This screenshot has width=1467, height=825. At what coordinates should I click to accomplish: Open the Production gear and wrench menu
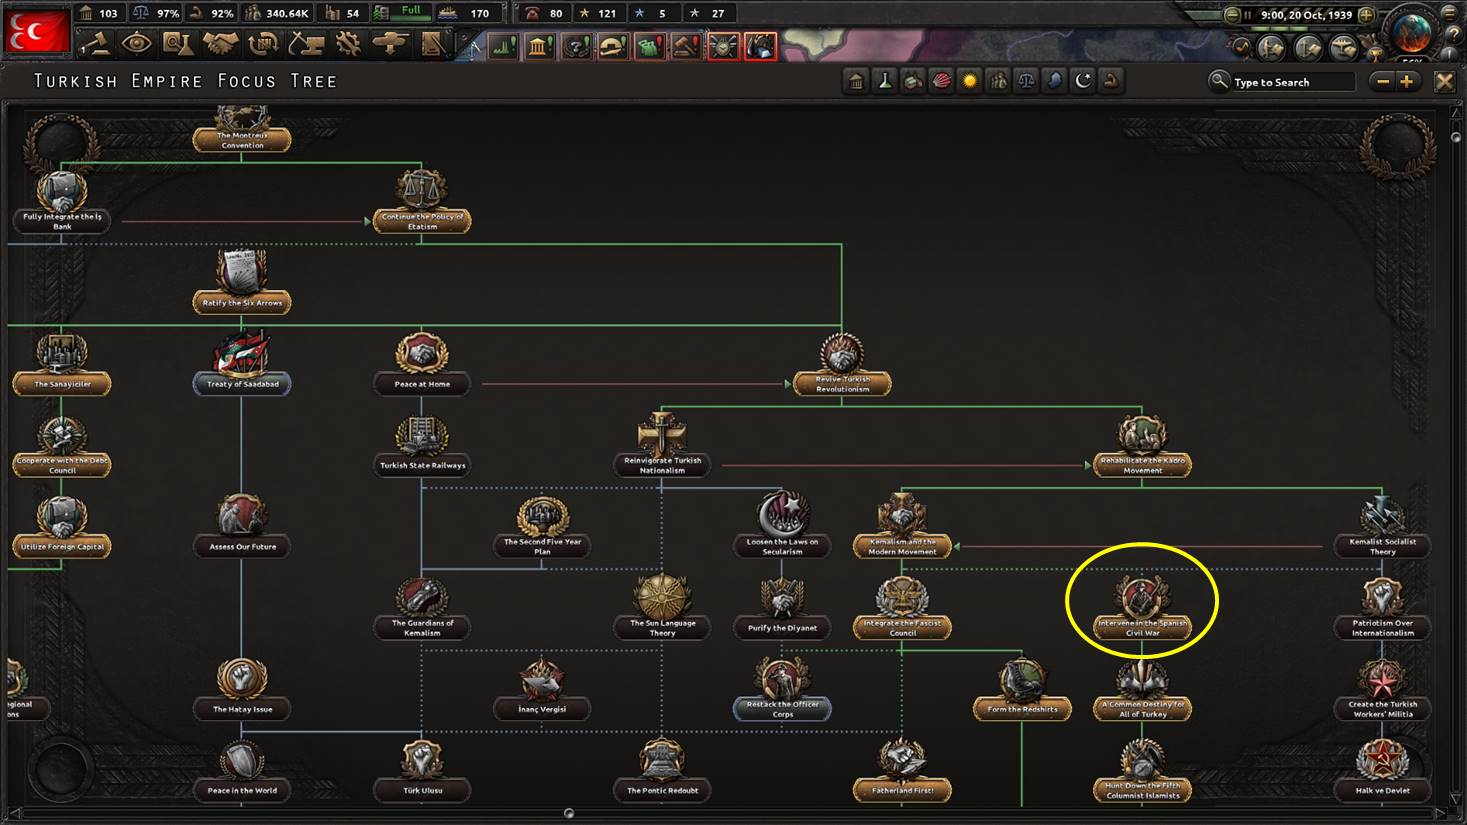(x=348, y=44)
